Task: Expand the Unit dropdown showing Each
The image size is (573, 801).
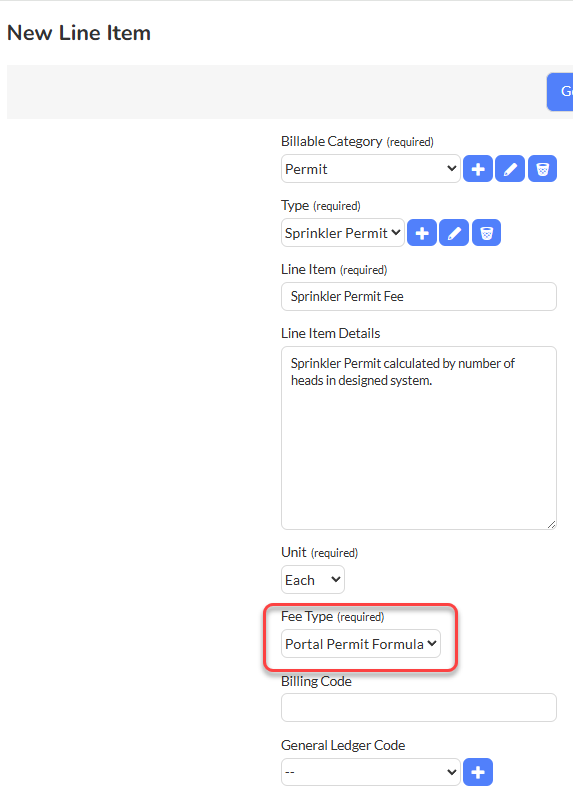Action: (x=313, y=580)
